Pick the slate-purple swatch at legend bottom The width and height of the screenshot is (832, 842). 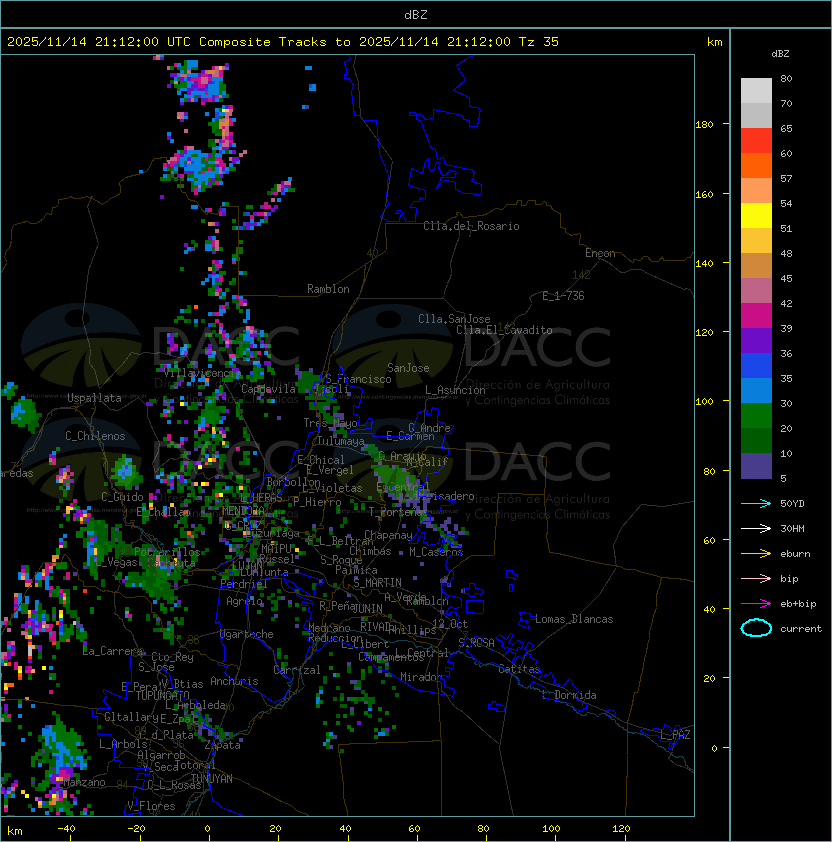(x=756, y=466)
